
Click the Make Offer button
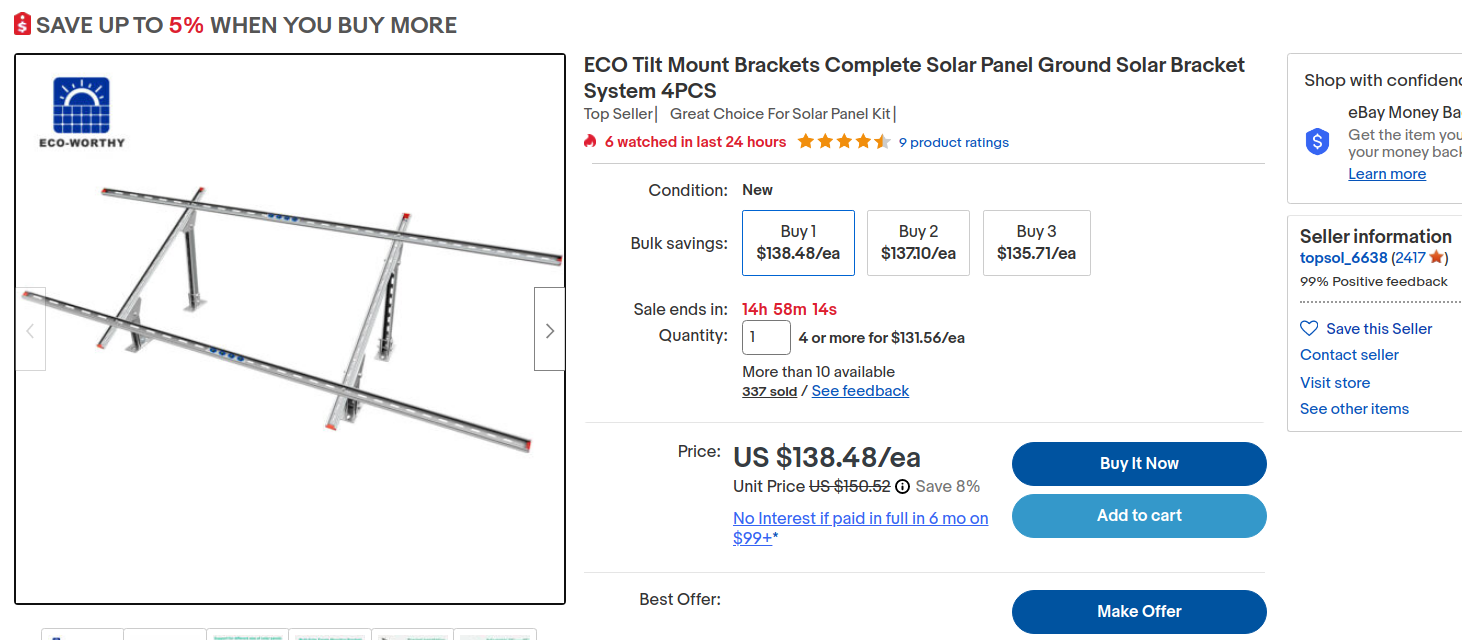tap(1139, 611)
